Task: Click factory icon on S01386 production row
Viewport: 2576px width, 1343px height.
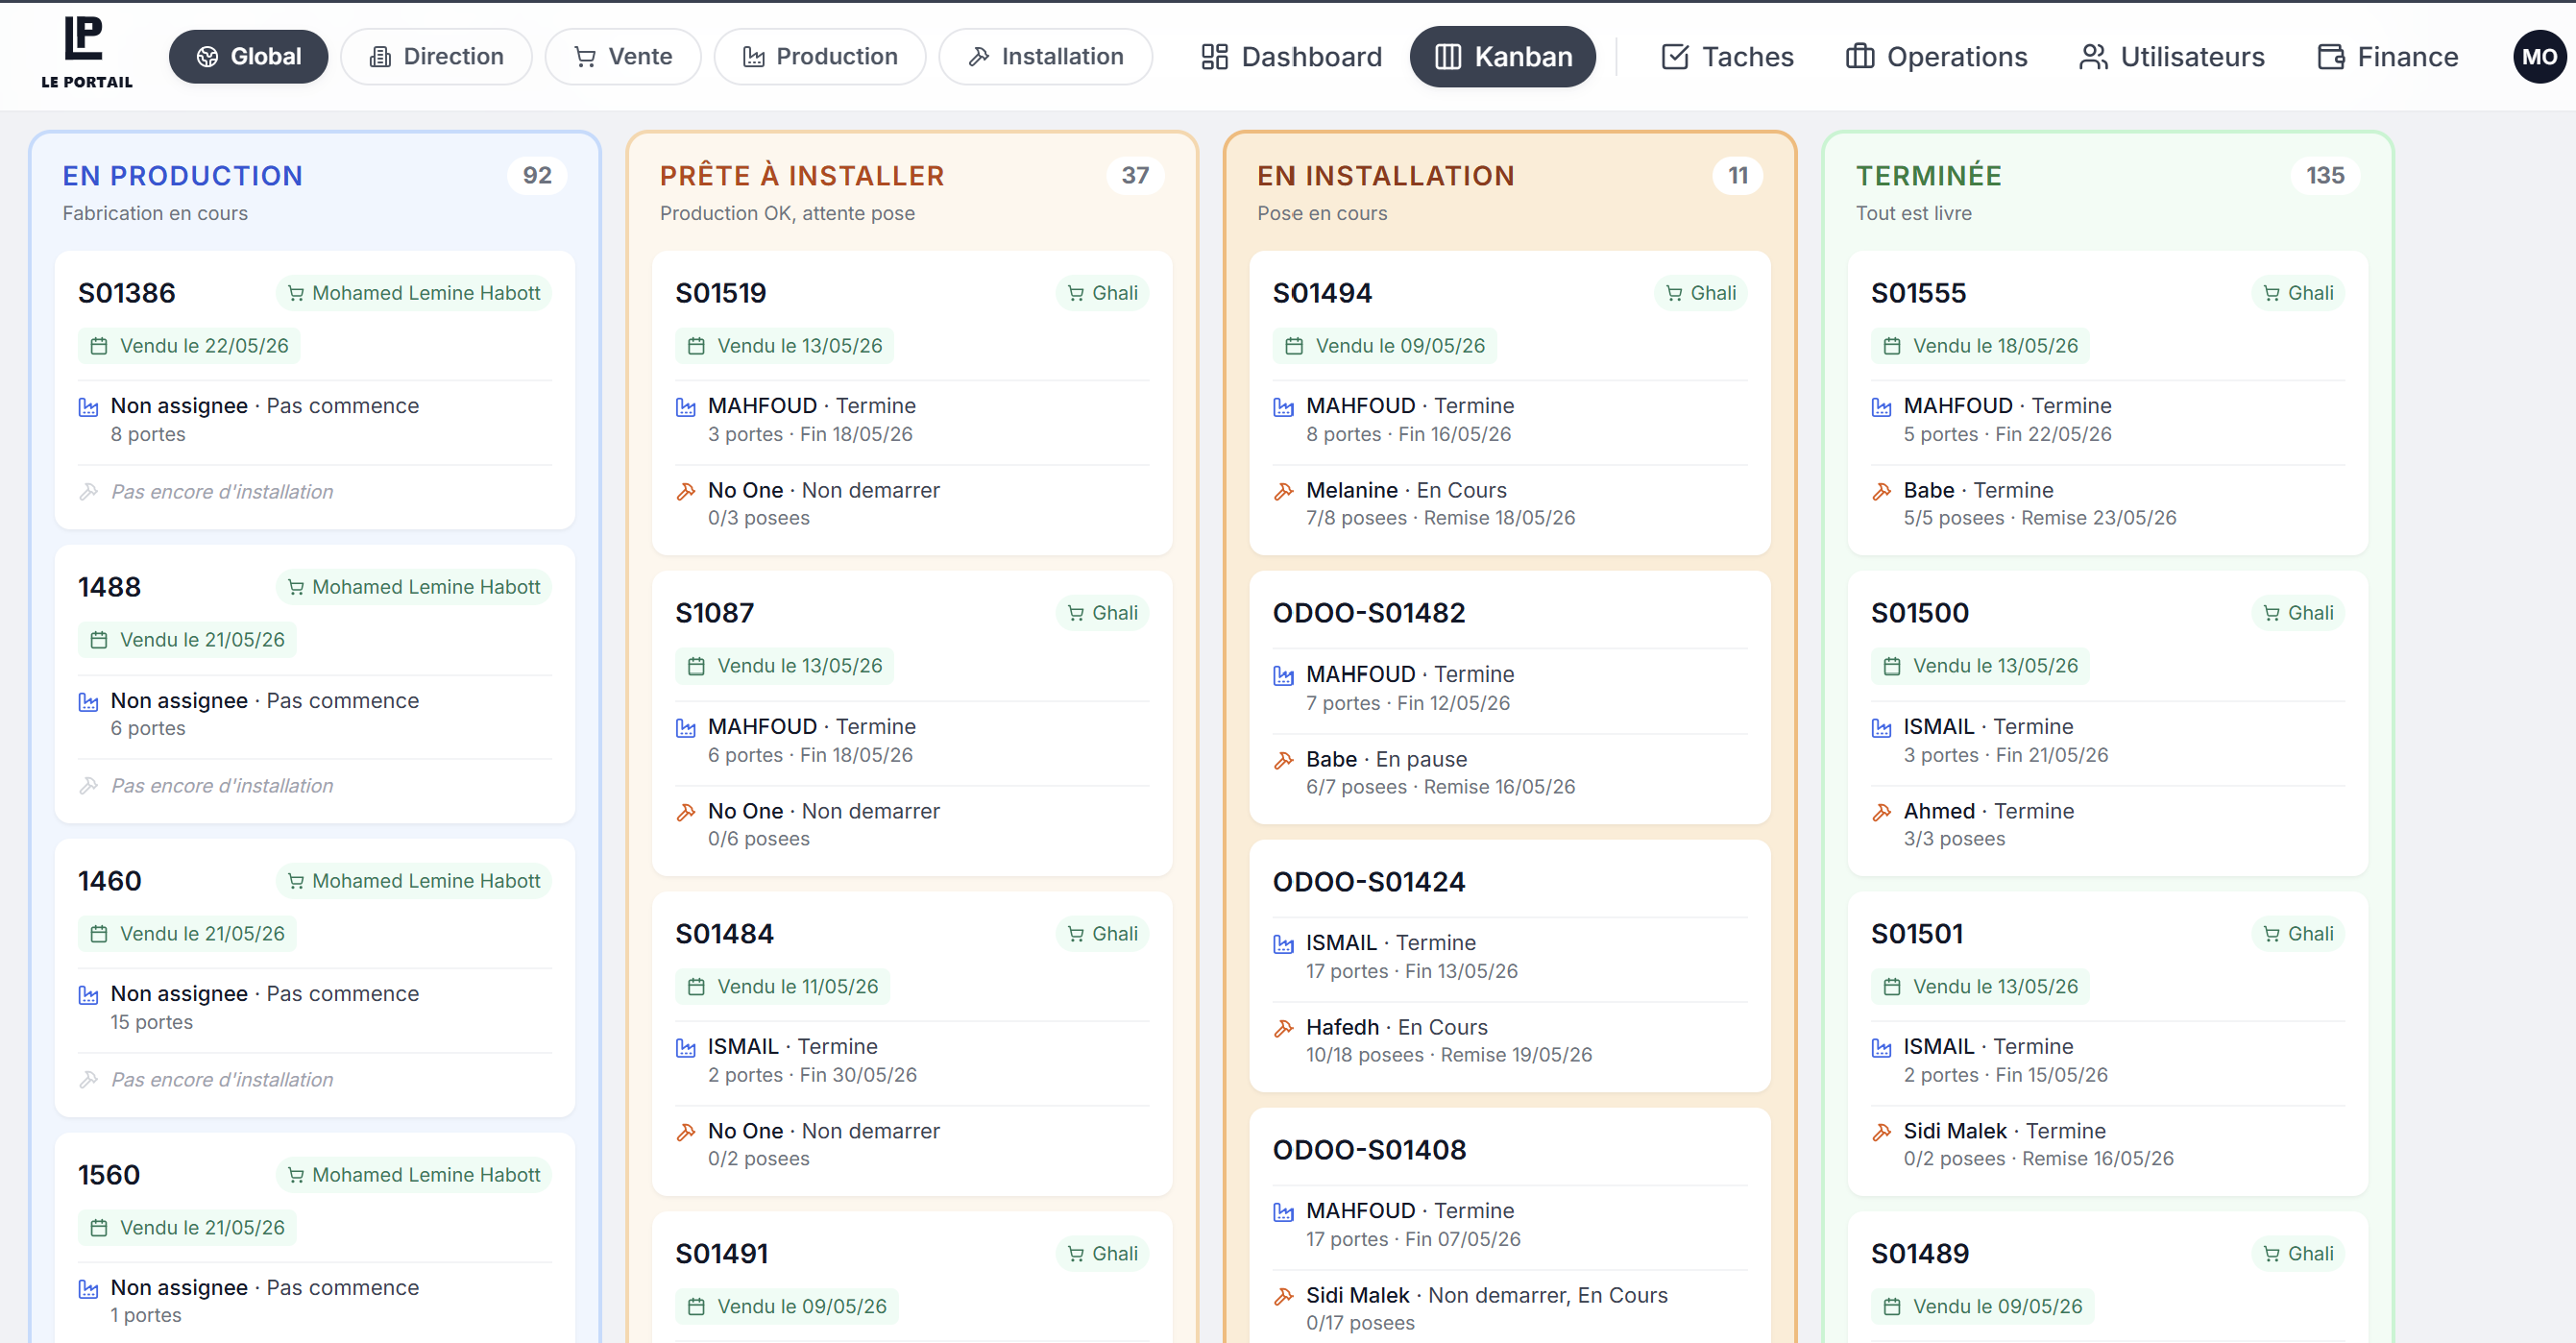Action: point(88,407)
